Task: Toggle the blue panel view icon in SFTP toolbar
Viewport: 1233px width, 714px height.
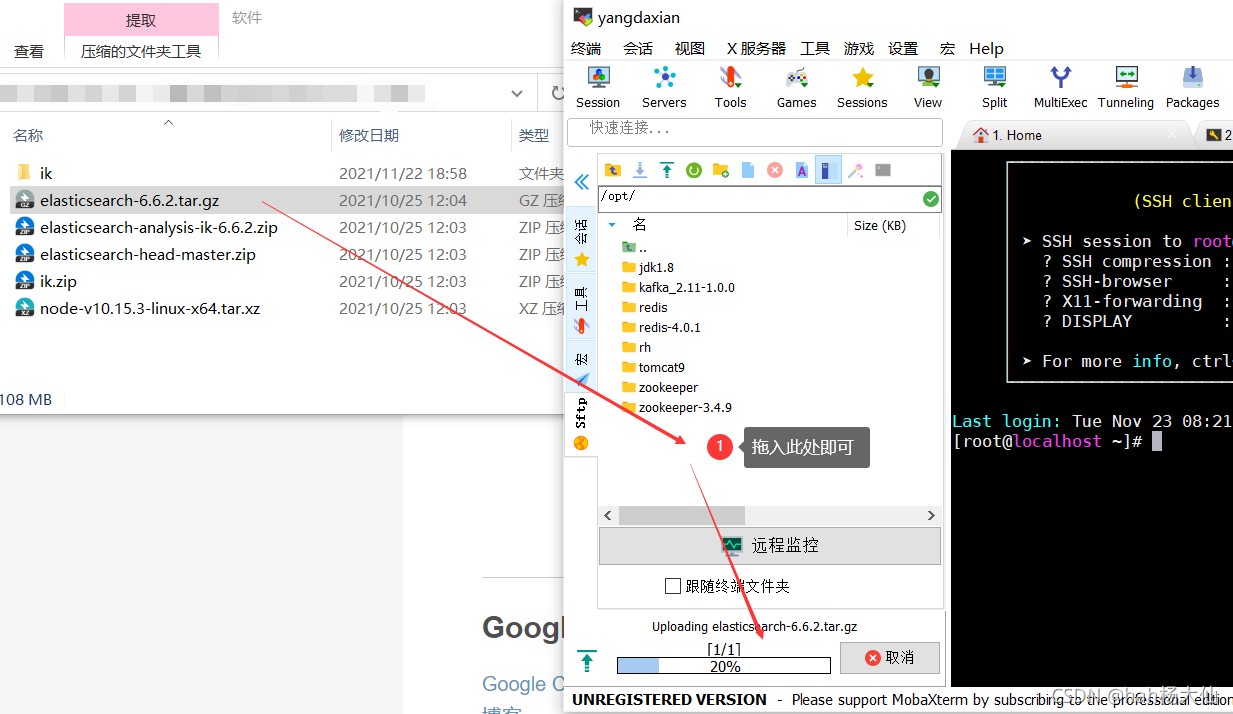Action: pos(828,170)
